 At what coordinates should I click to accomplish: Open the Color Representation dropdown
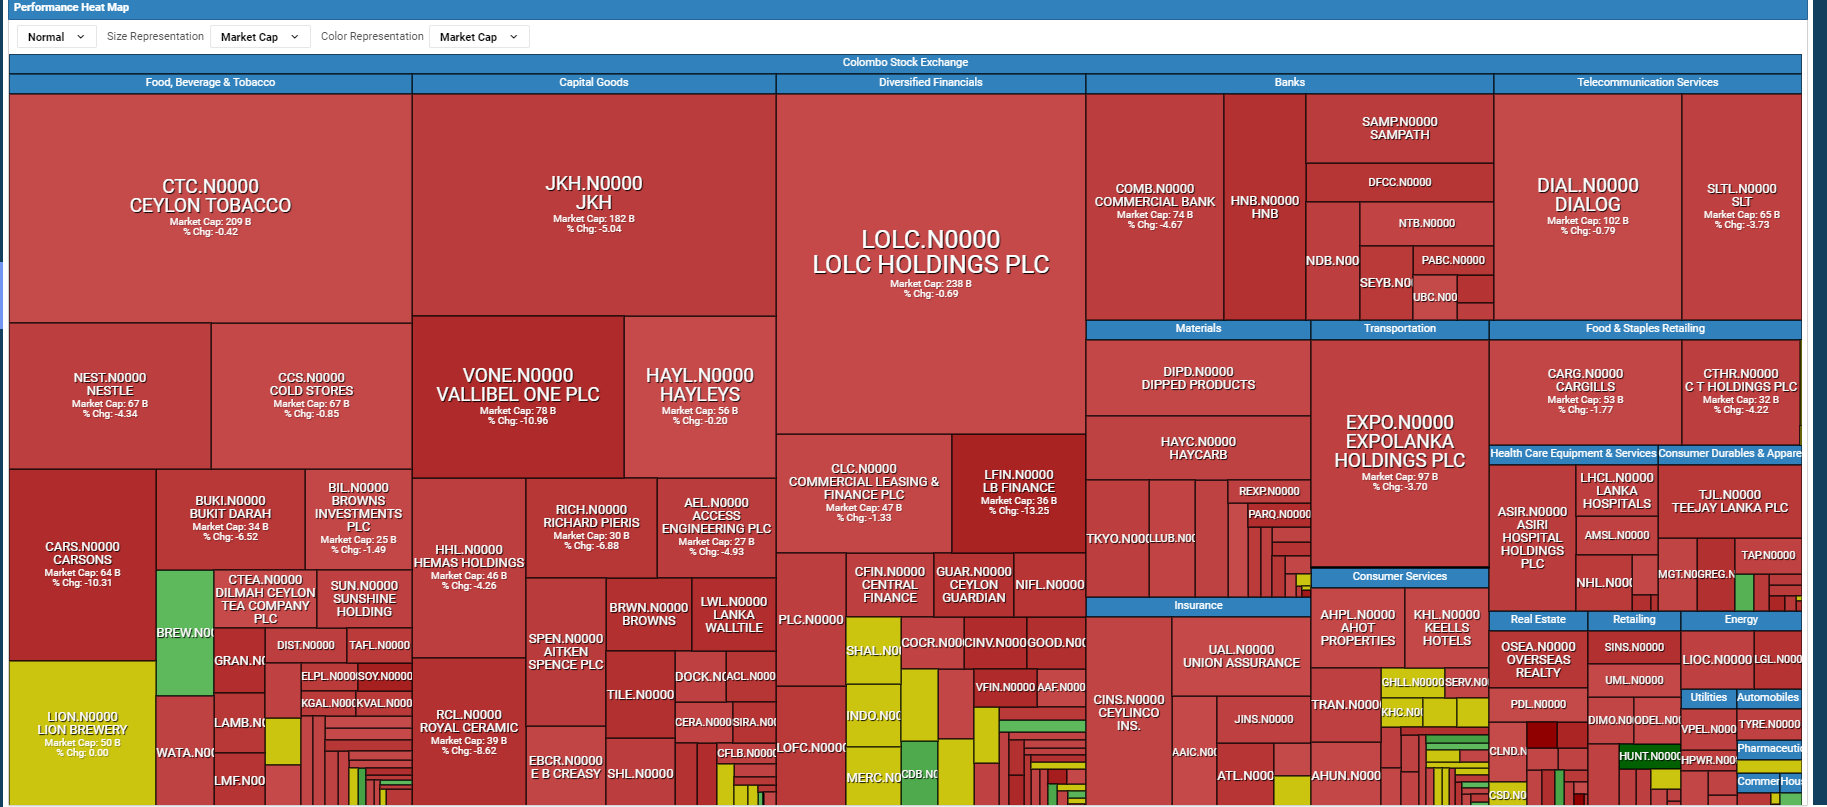tap(479, 37)
